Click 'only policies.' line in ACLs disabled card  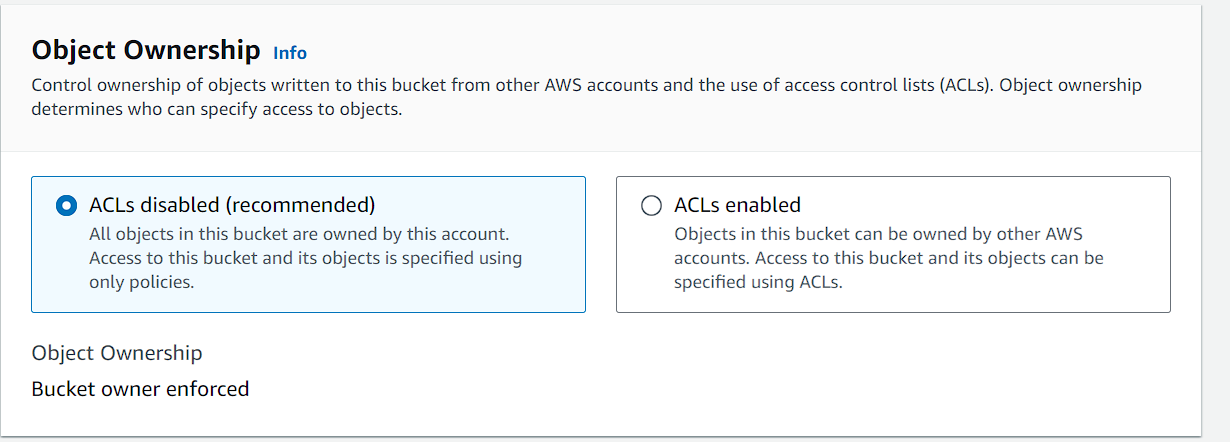[x=141, y=282]
